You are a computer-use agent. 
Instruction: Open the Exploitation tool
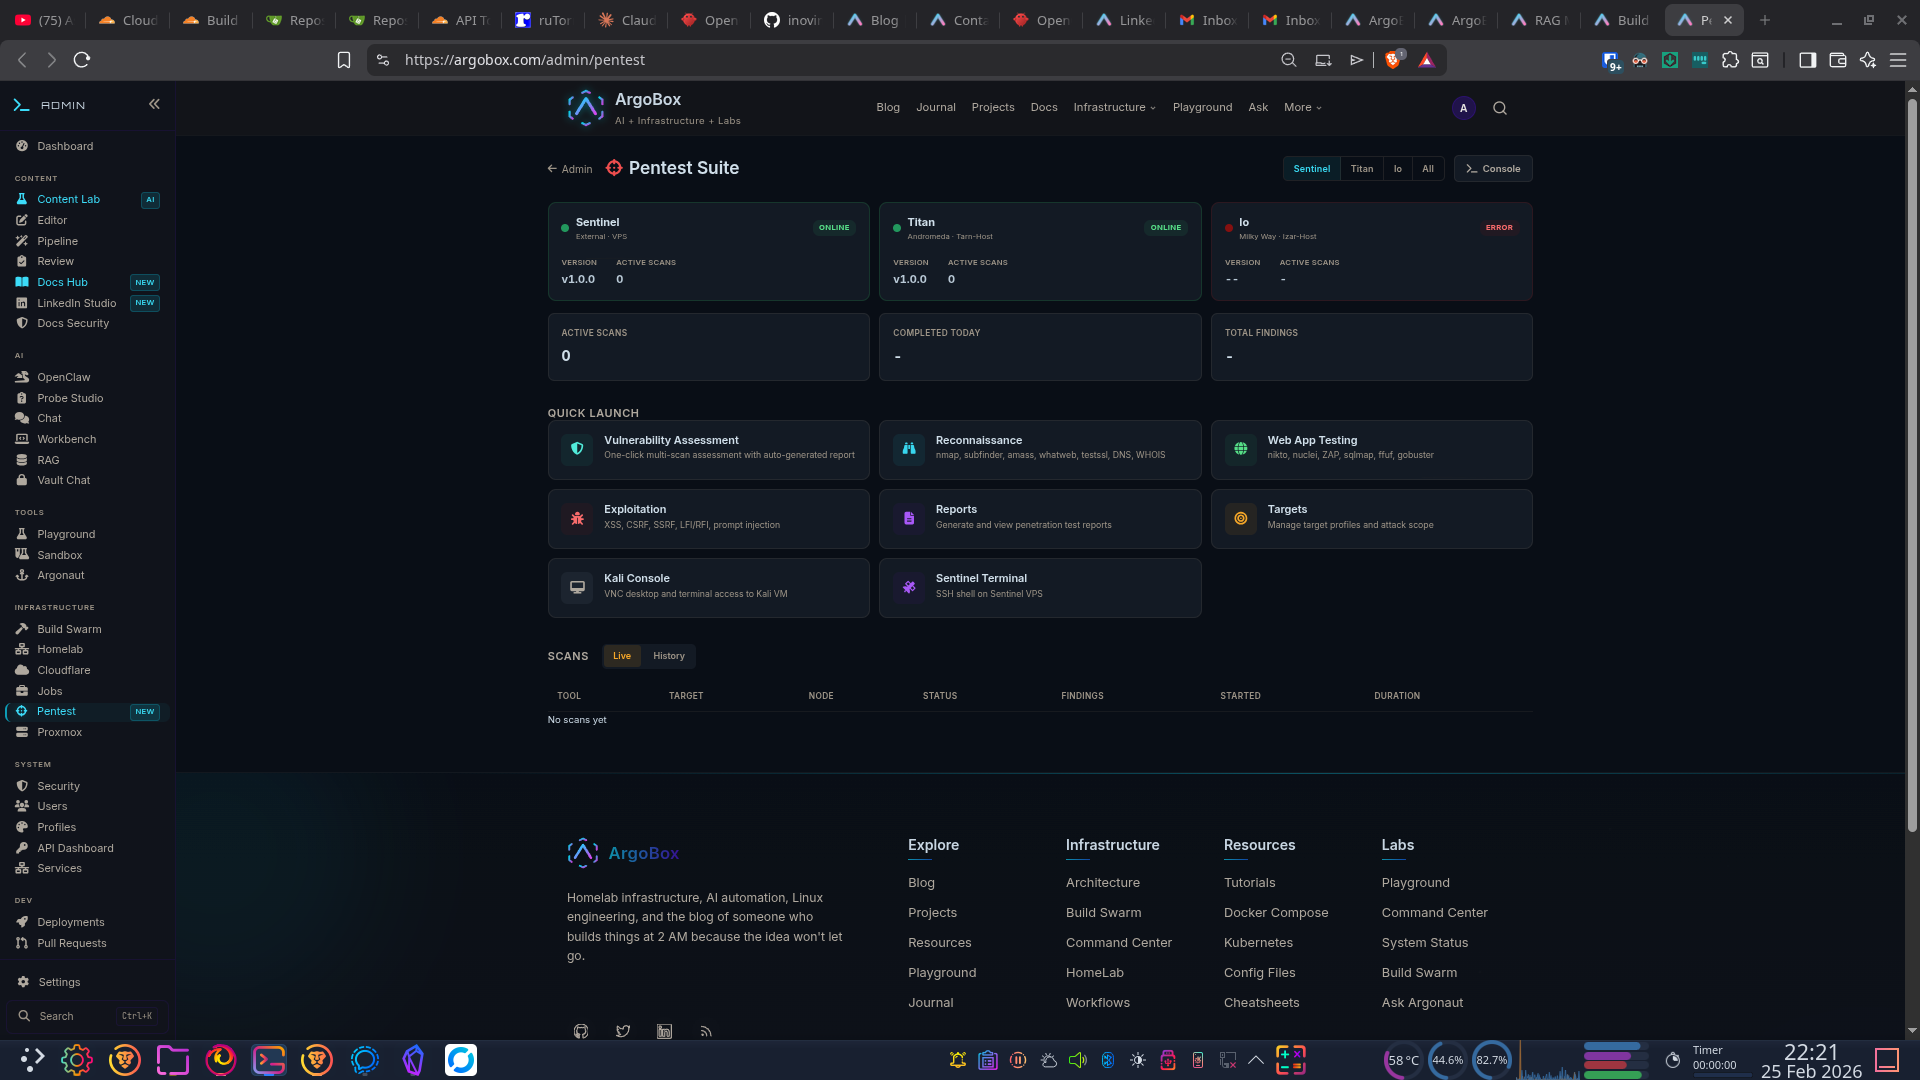point(708,518)
